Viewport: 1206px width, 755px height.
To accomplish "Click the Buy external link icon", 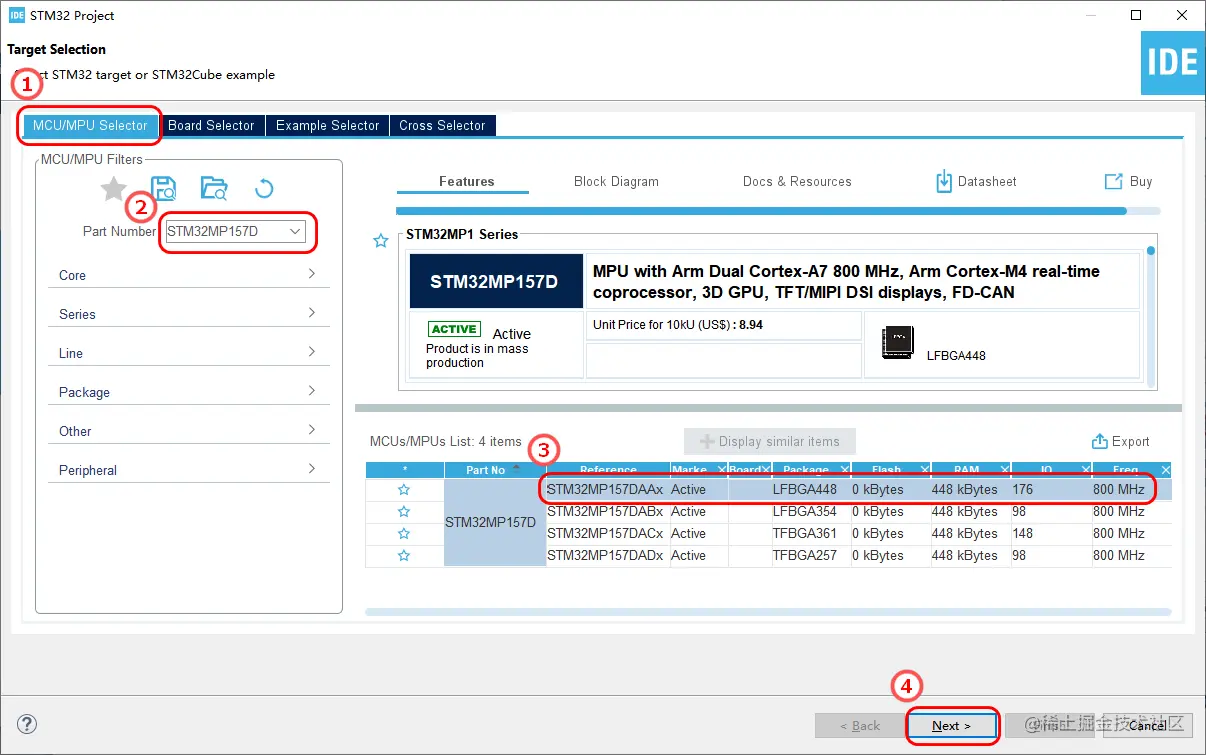I will 1113,181.
